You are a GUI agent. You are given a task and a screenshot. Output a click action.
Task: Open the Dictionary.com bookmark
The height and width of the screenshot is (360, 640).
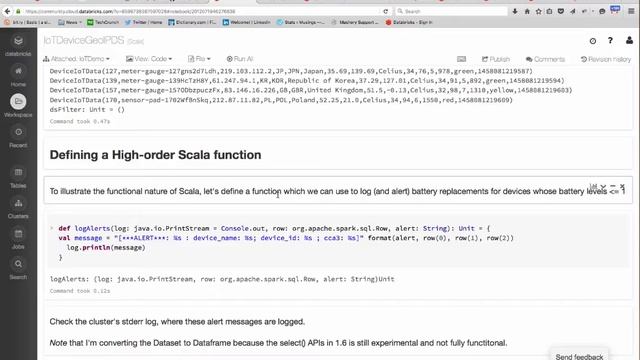(x=192, y=22)
